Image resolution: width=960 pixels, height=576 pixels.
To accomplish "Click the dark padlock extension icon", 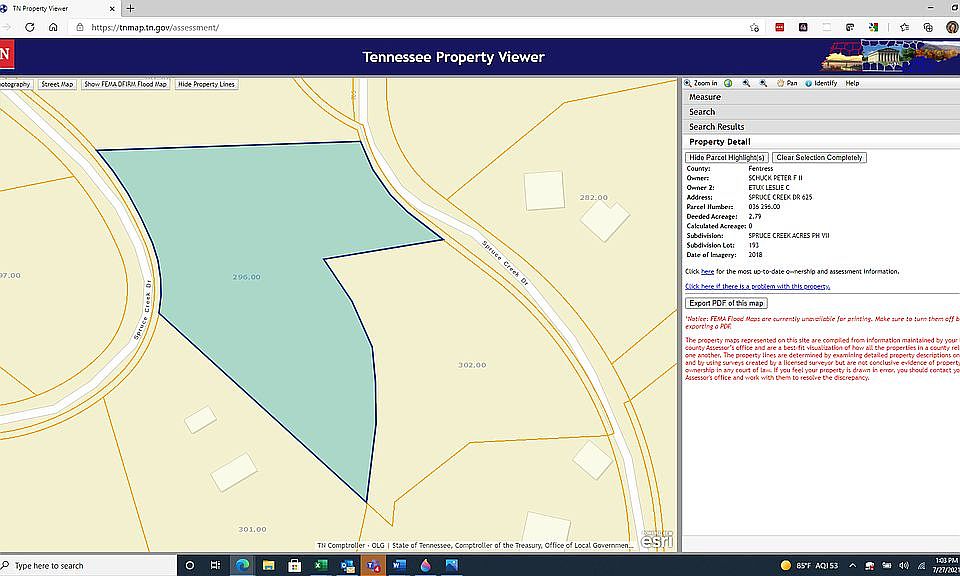I will [x=803, y=28].
